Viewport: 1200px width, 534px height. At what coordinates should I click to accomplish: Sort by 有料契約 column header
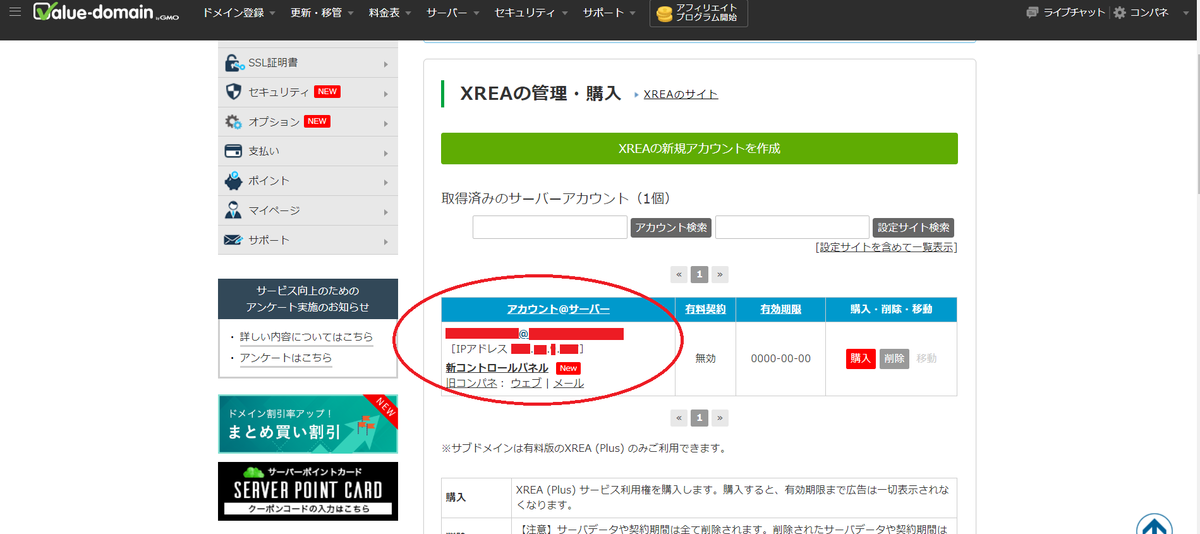706,310
